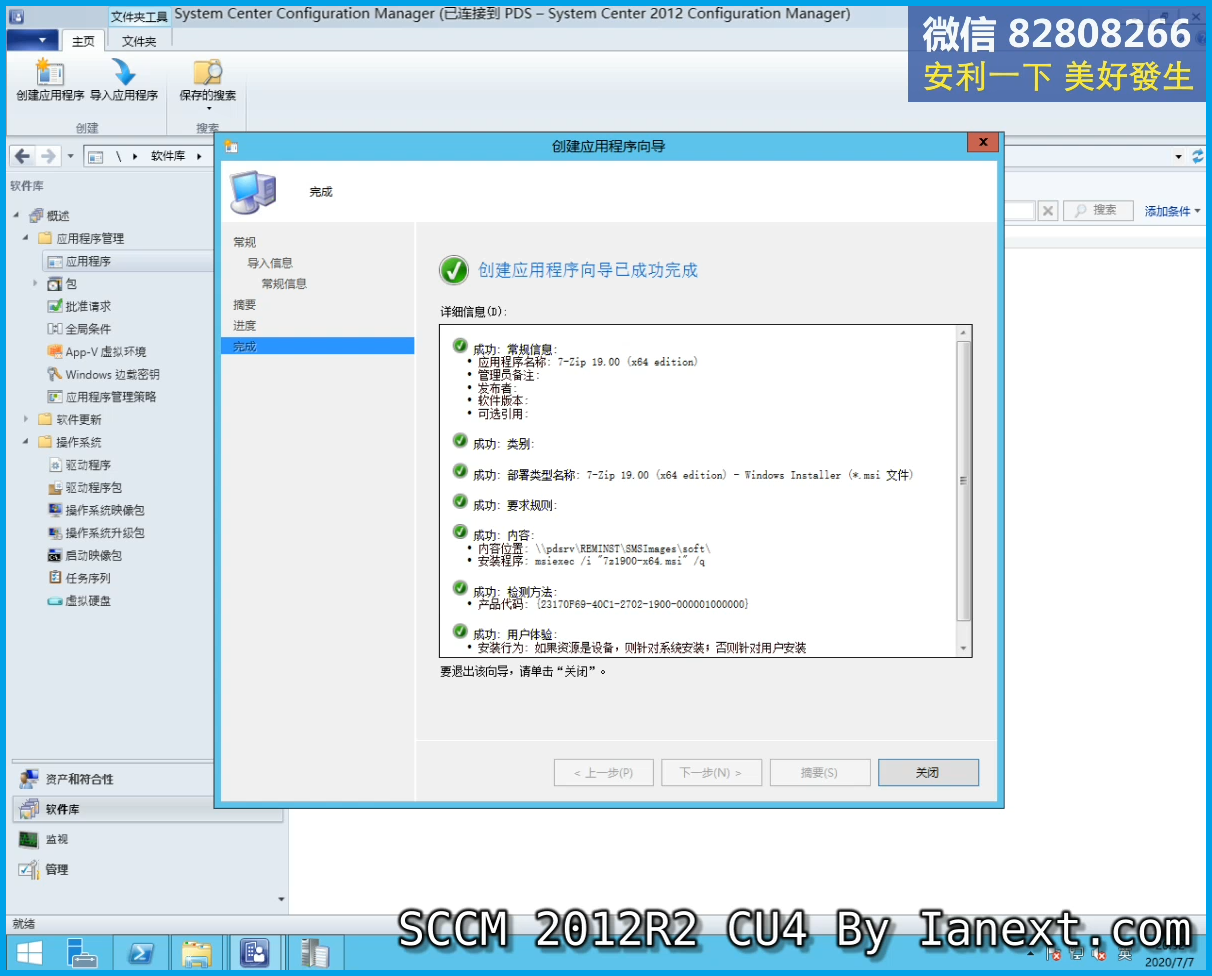The width and height of the screenshot is (1212, 976).
Task: Expand navigation pane options arrow at bottom
Action: pyautogui.click(x=281, y=899)
